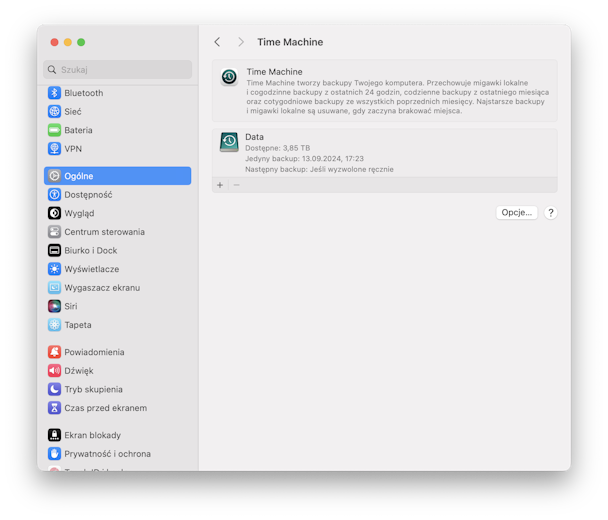Viewport: 608px width, 520px height.
Task: Click the Biurko i Dock icon
Action: (54, 250)
